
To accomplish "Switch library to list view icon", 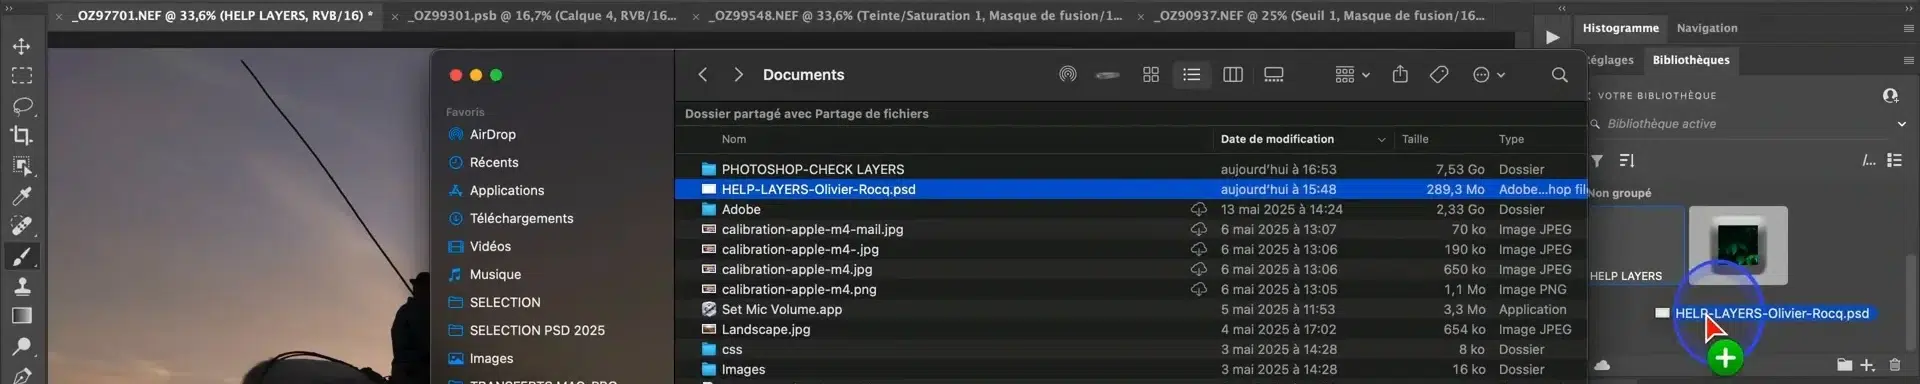I will [x=1894, y=160].
